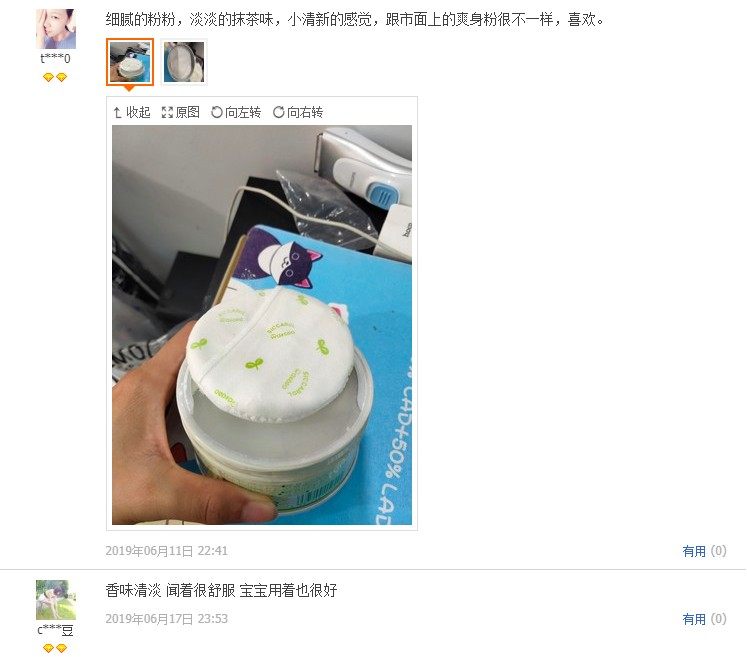Select the second review photo thumbnail
Image resolution: width=747 pixels, height=657 pixels.
[184, 62]
